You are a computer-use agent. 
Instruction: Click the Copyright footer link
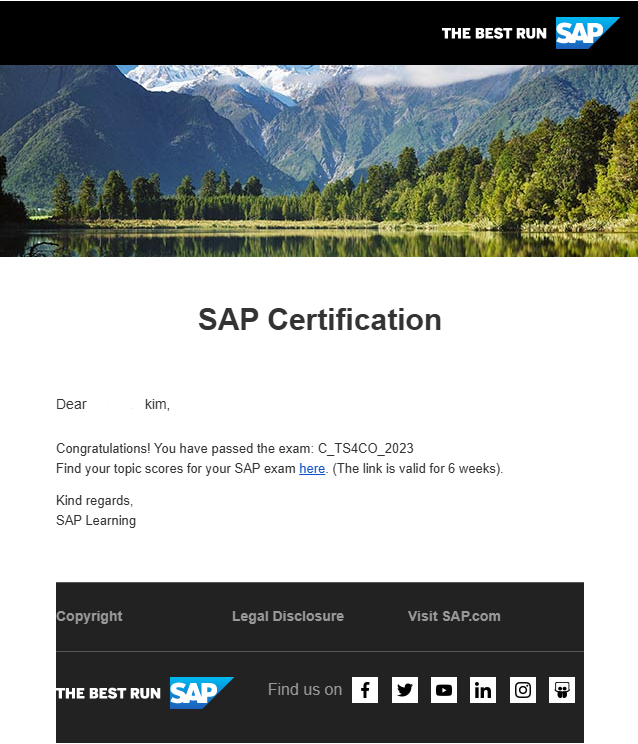(89, 616)
